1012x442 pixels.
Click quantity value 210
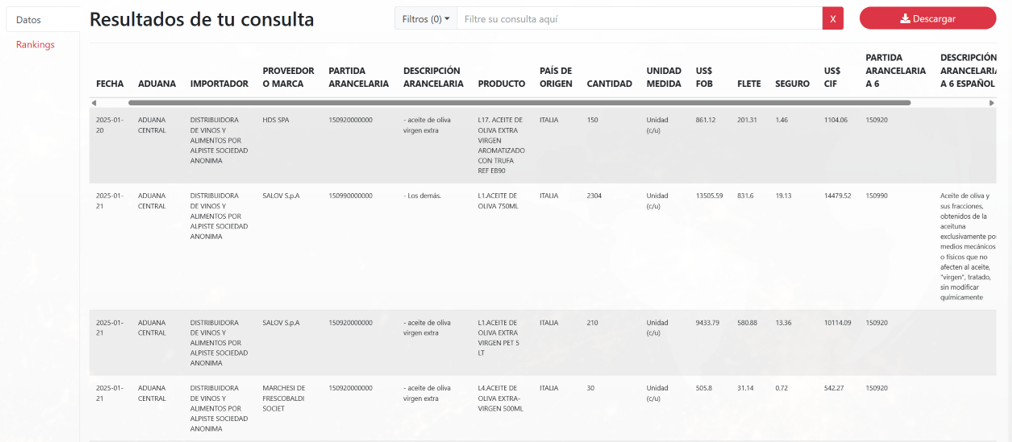tap(592, 323)
